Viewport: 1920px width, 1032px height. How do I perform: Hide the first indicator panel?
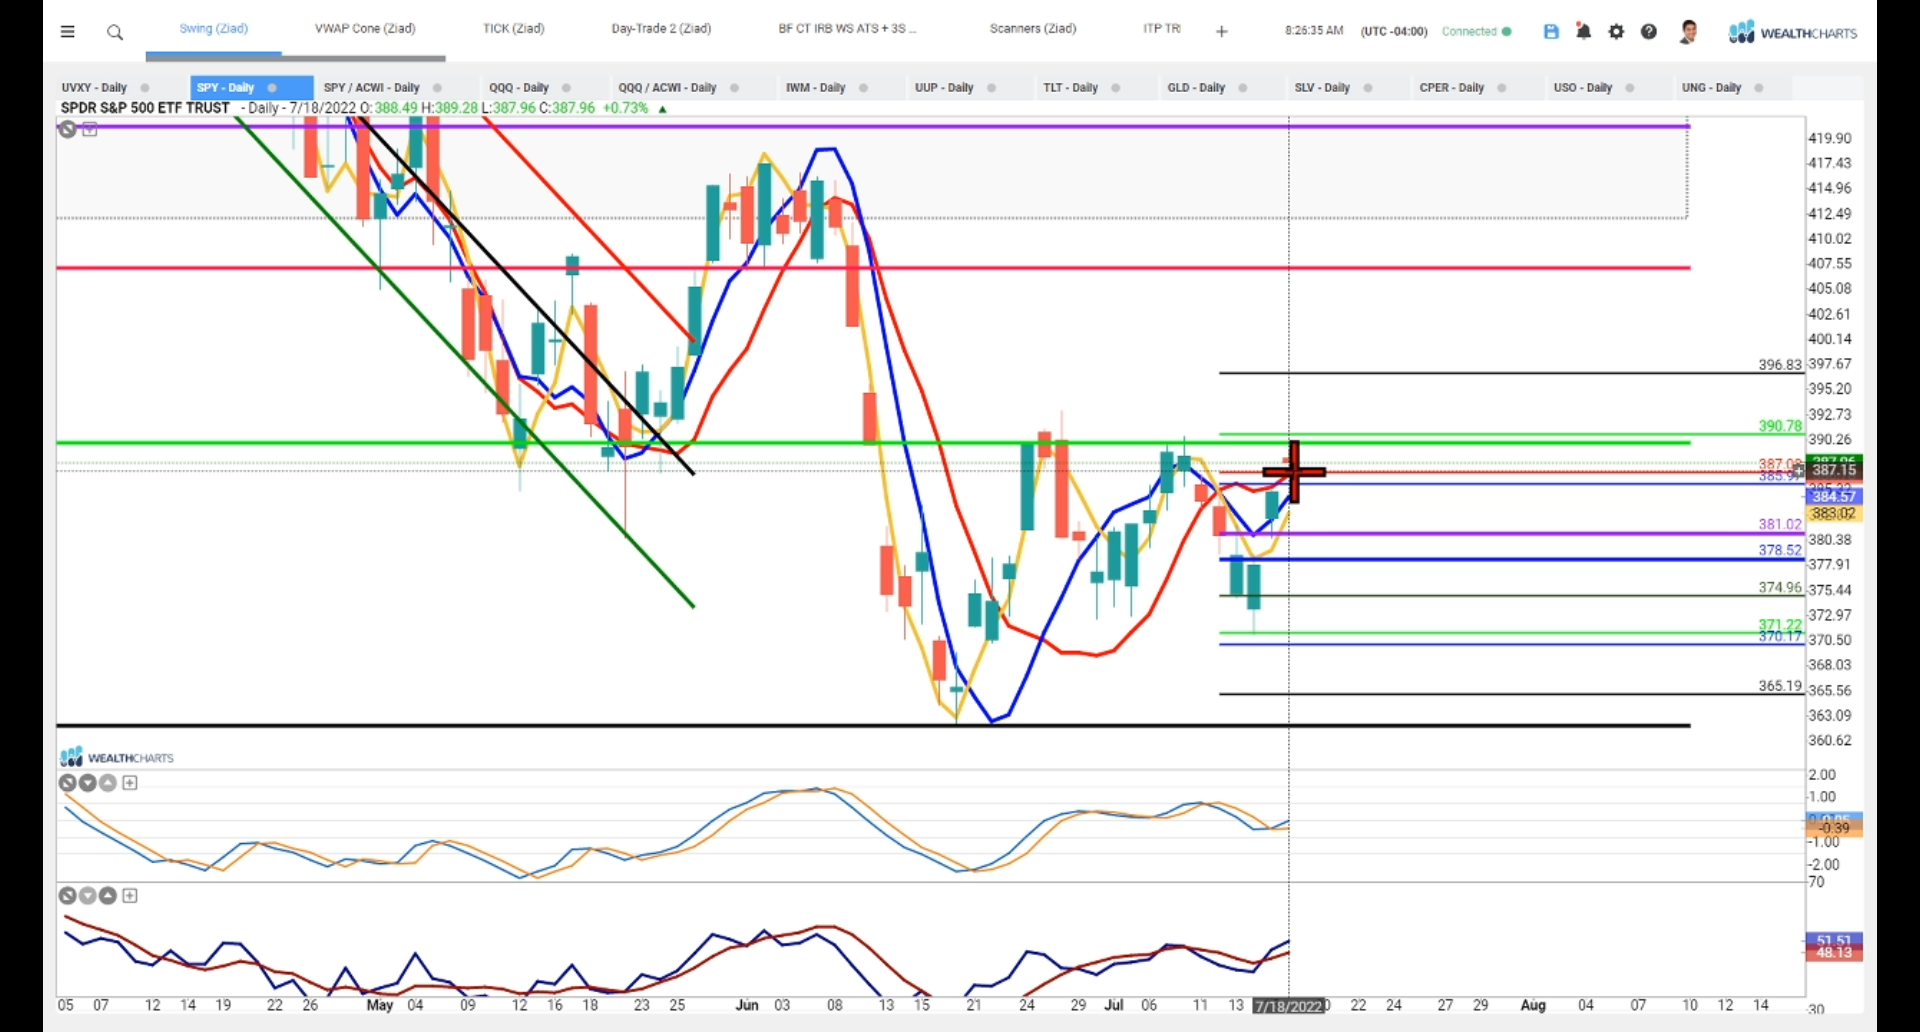pyautogui.click(x=68, y=783)
